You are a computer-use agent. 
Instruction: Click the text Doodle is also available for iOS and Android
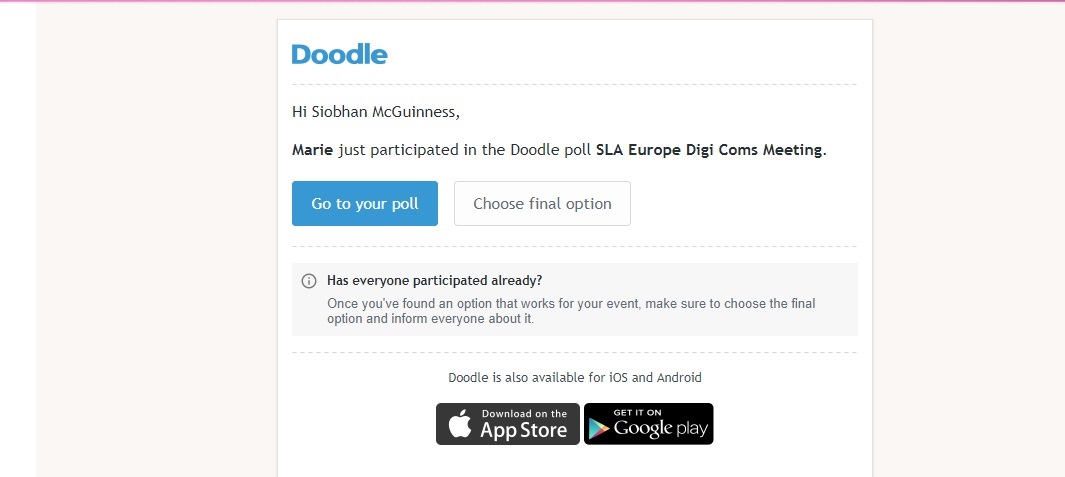point(575,378)
